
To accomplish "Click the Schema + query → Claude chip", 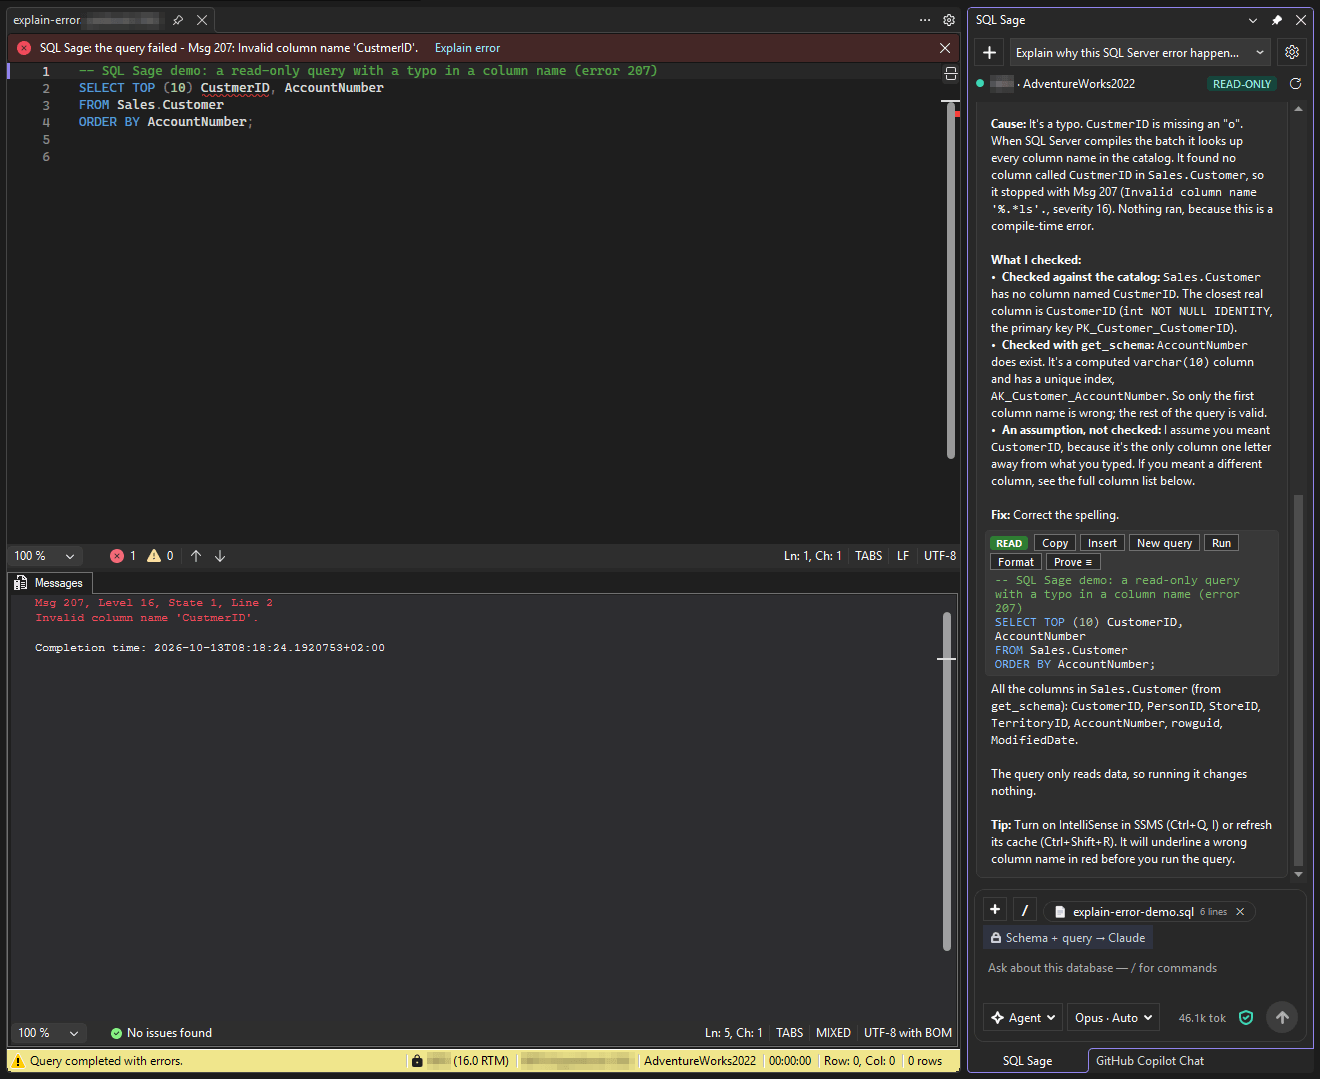I will tap(1067, 938).
